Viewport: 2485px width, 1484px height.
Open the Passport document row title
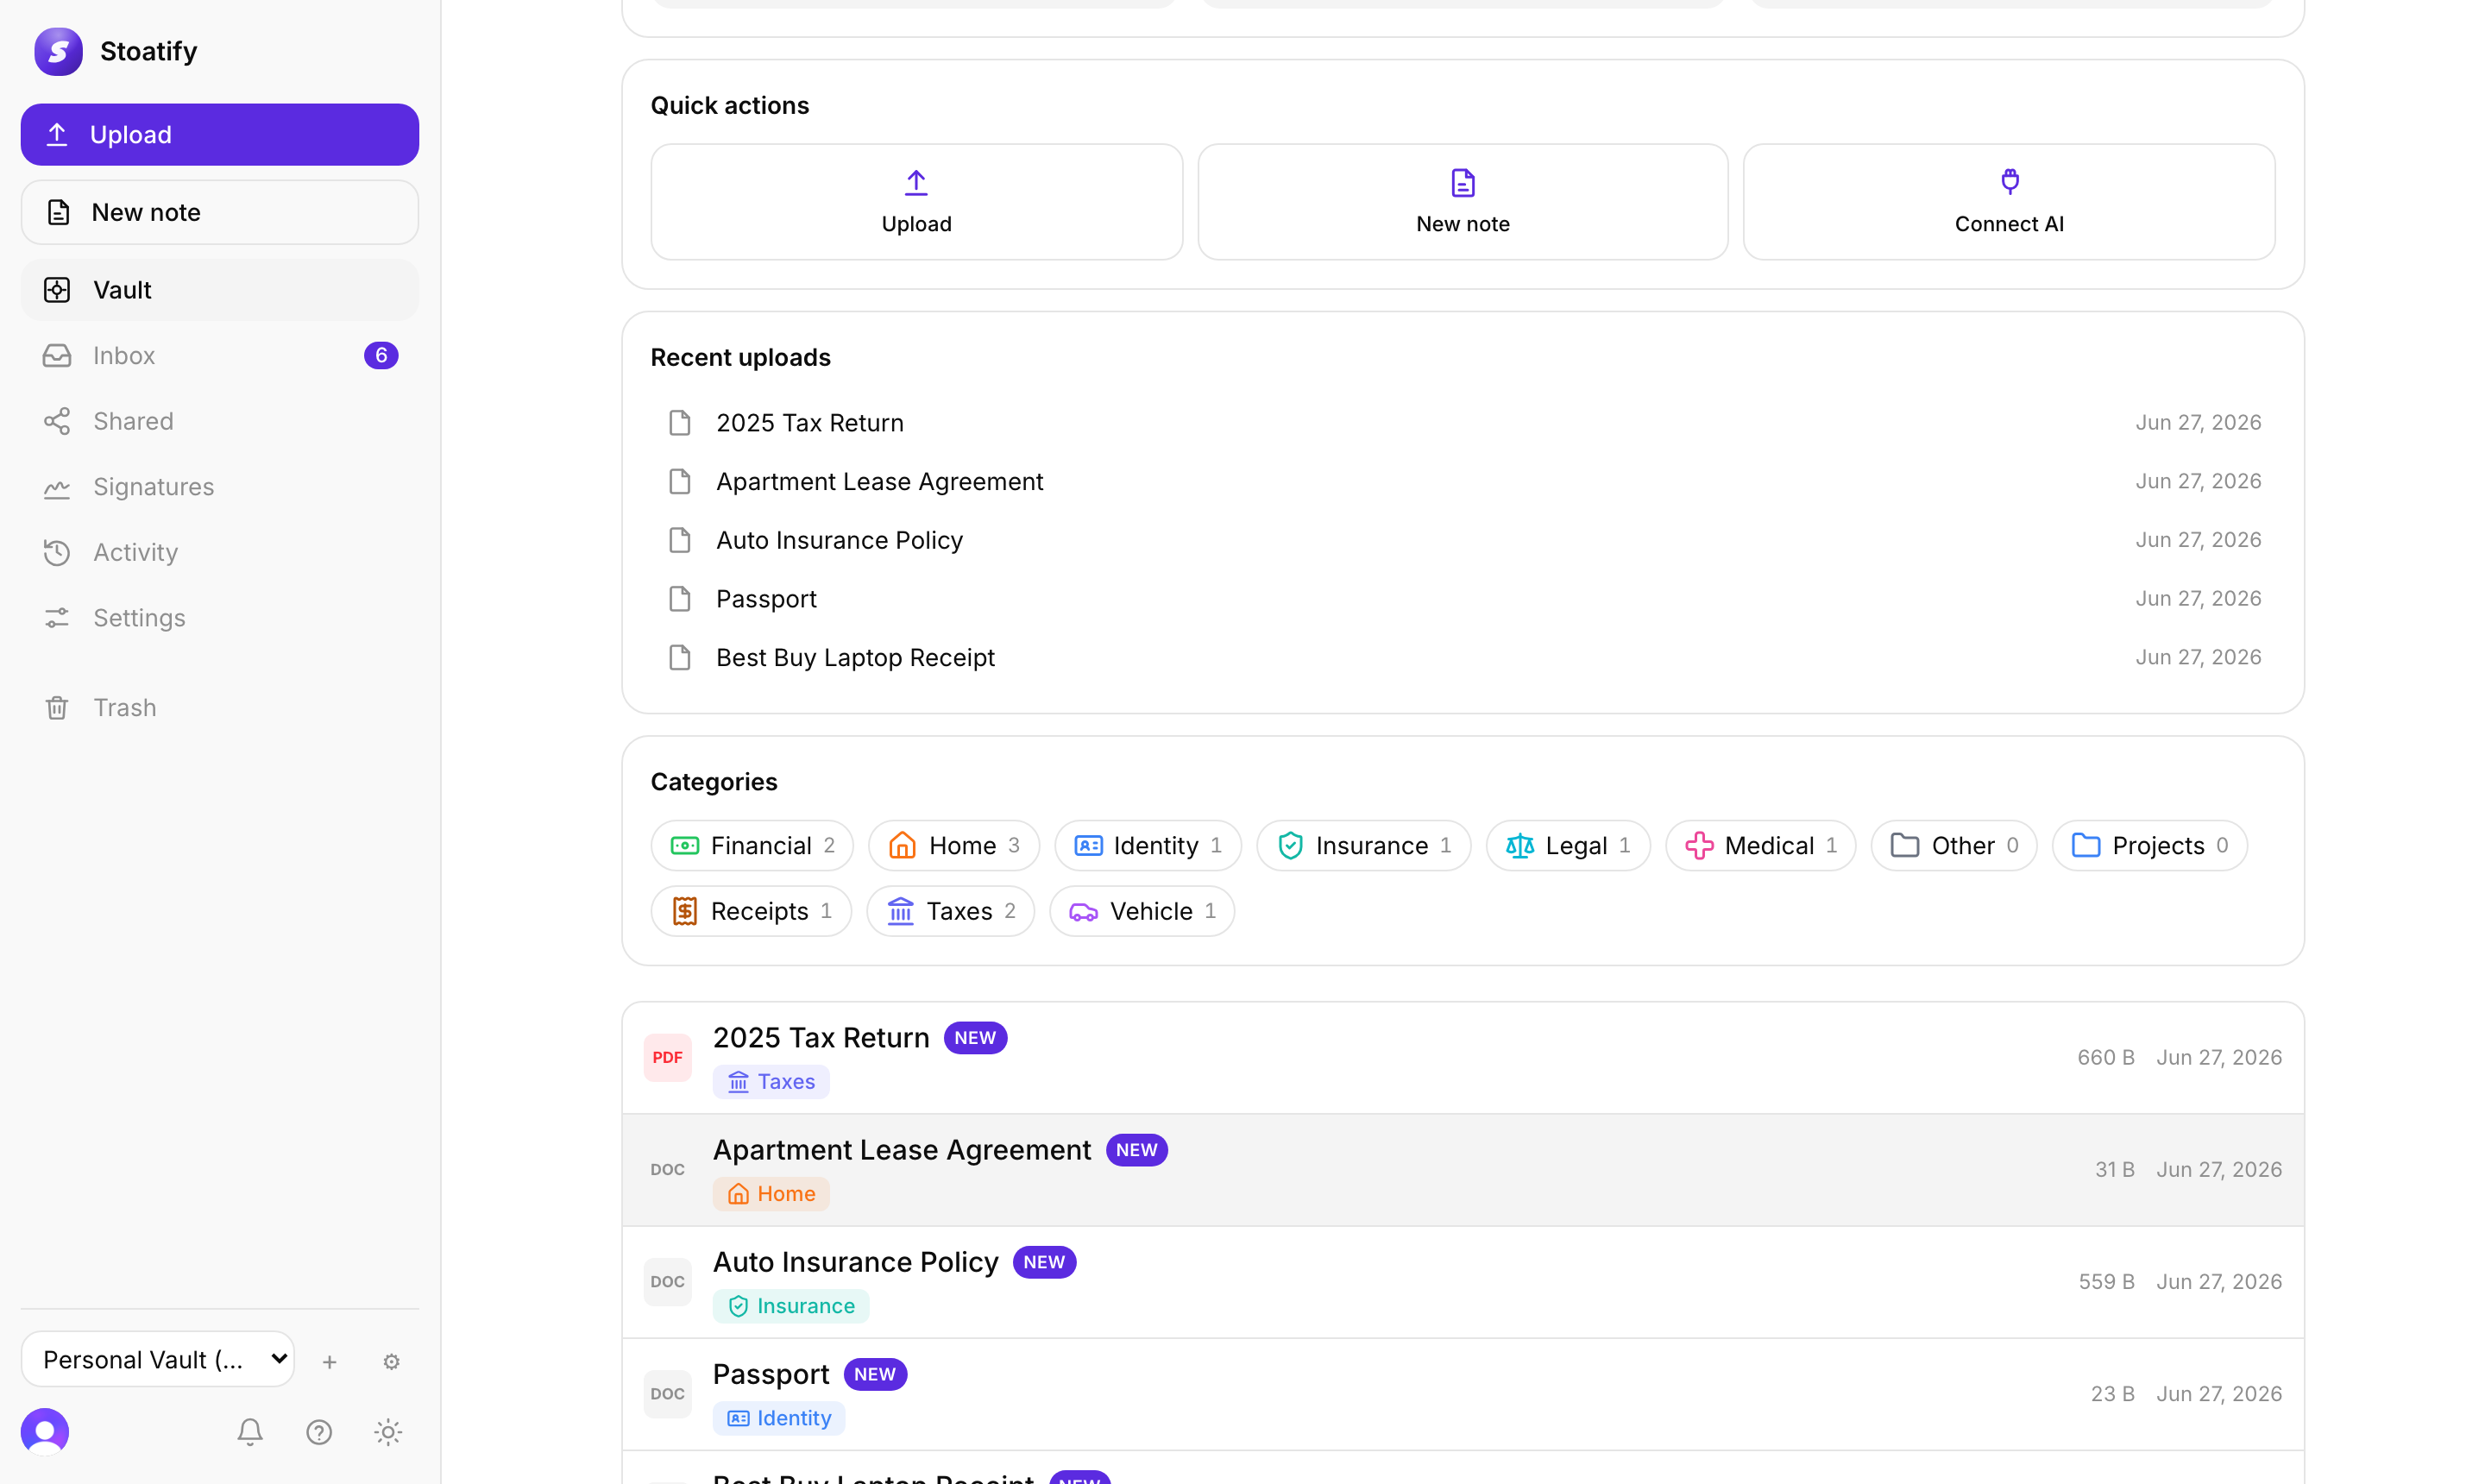pos(771,1374)
